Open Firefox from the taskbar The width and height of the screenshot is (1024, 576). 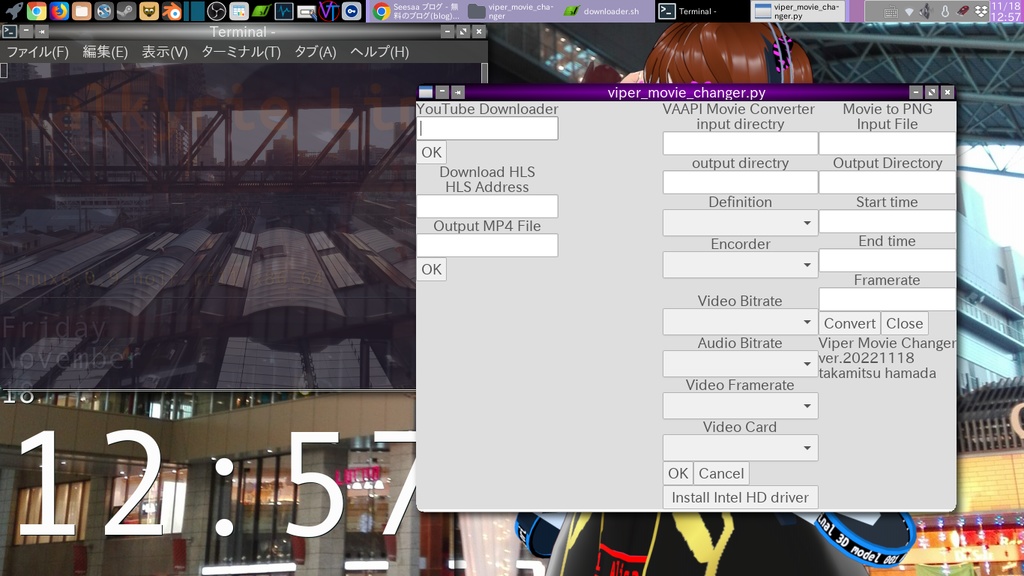[58, 13]
